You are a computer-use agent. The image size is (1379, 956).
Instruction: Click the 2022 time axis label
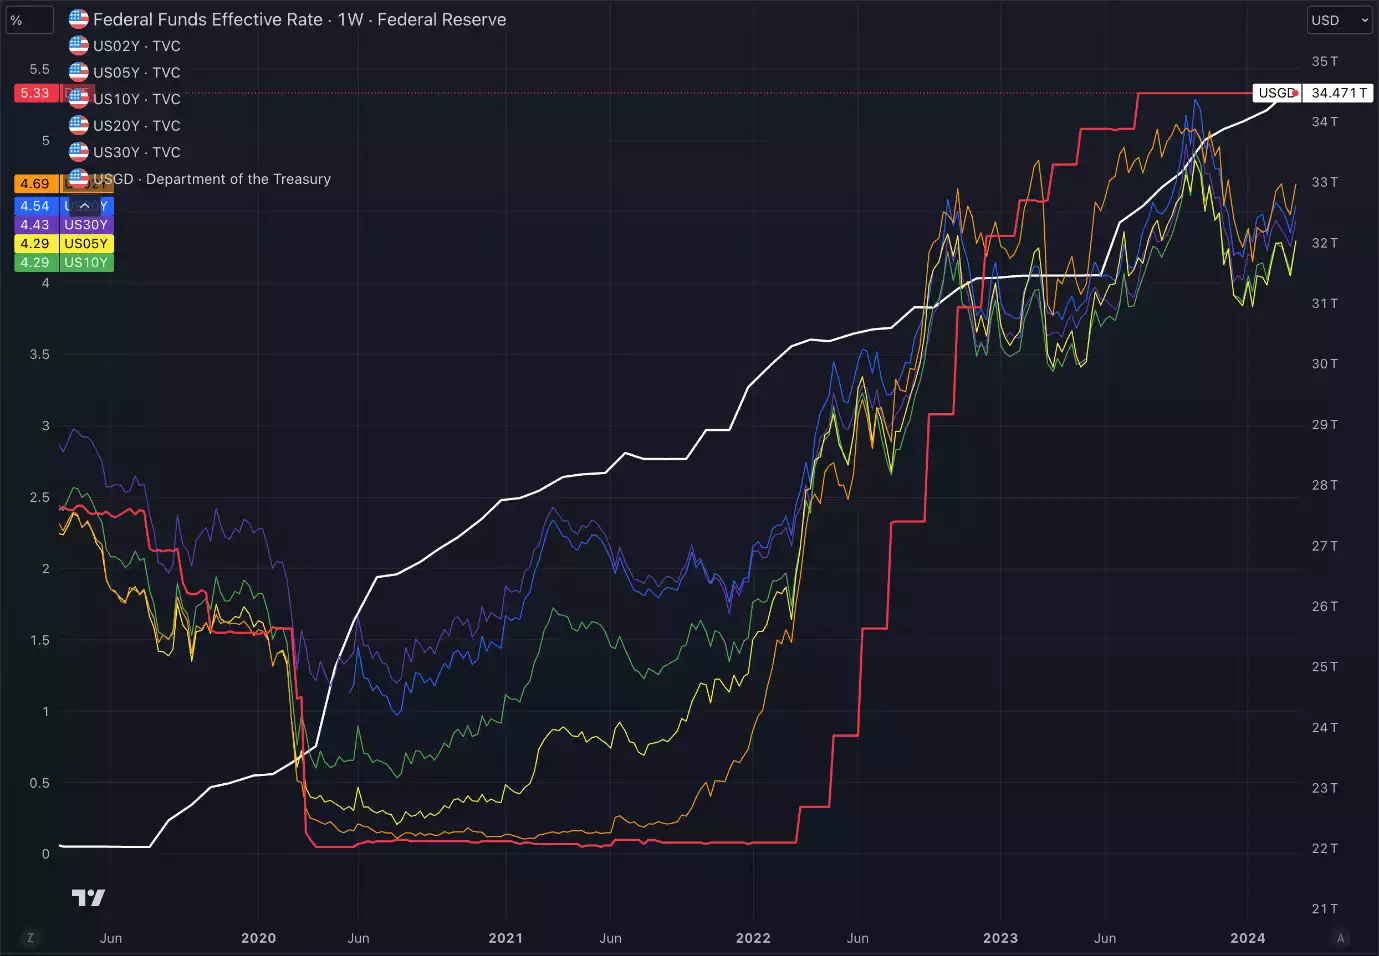tap(753, 938)
